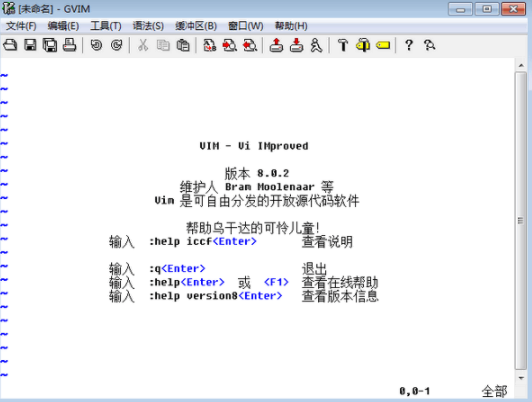Click the Load Session icon
Screen dimensions: 532x402
(x=276, y=45)
